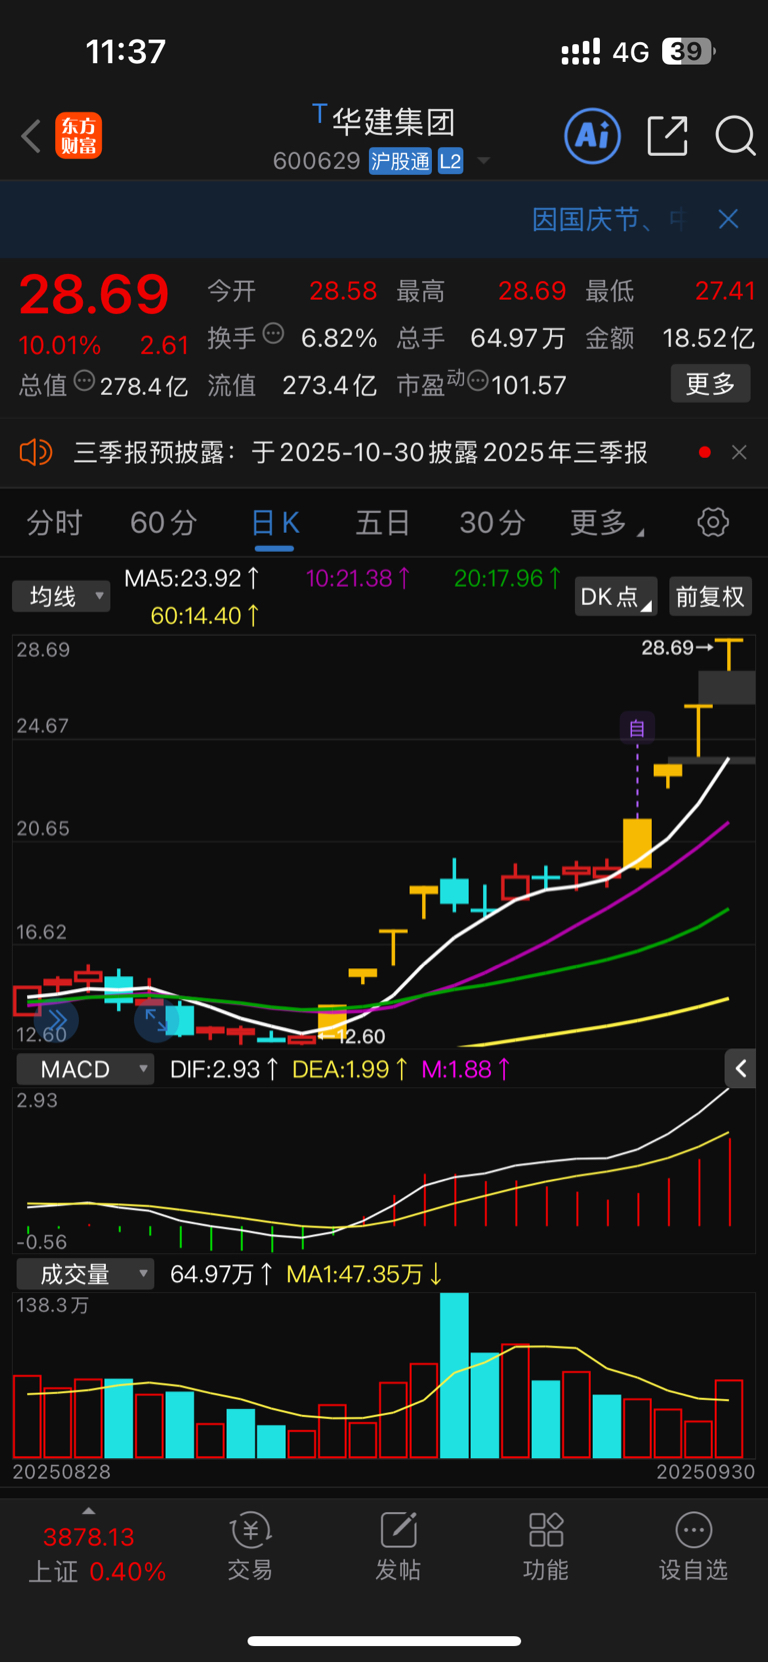Tap the MA1:47.35万 volume value

364,1274
